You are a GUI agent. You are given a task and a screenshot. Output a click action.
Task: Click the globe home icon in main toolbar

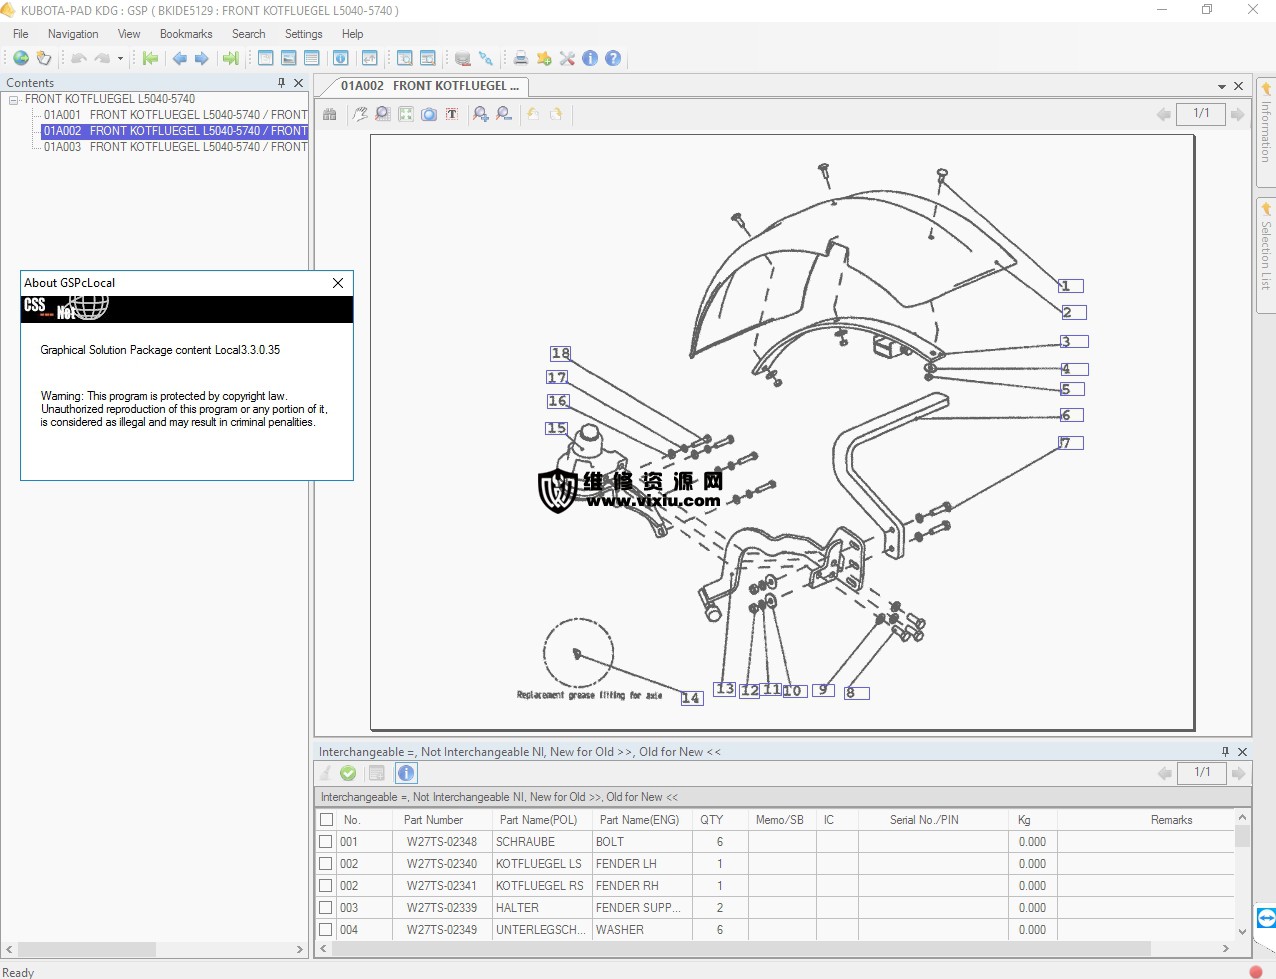20,58
